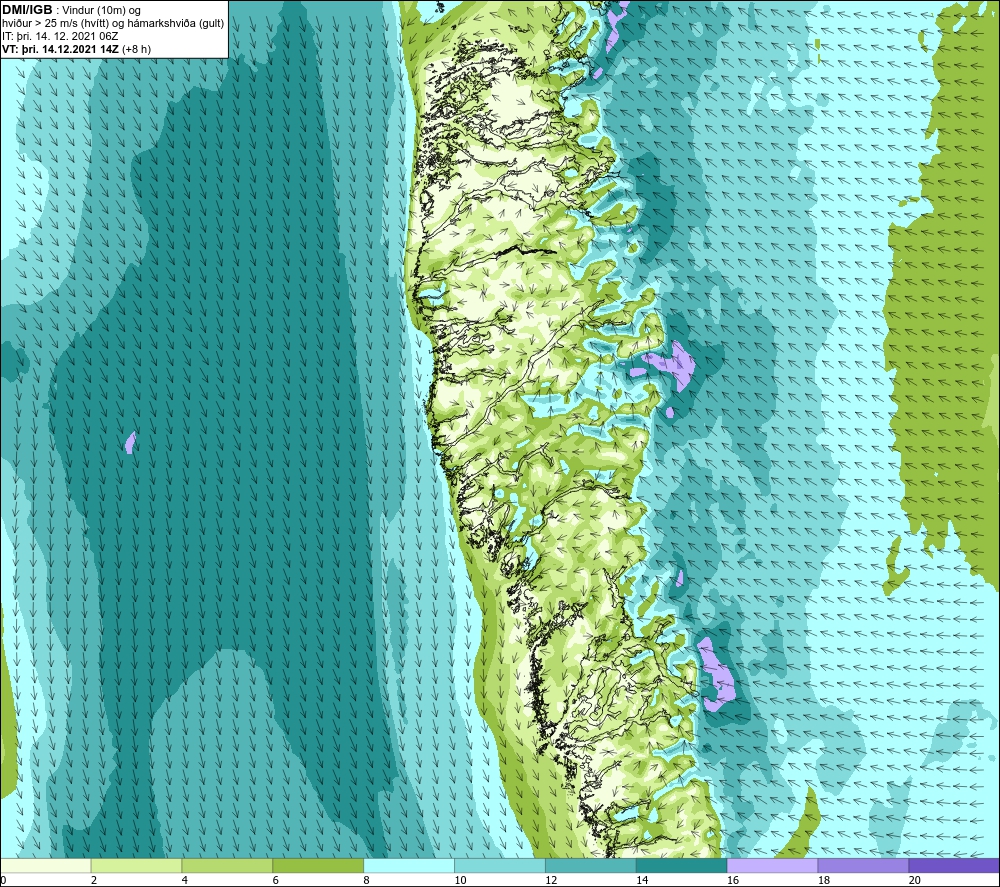Click the 6–8 m/s olive green swatch

pos(318,865)
